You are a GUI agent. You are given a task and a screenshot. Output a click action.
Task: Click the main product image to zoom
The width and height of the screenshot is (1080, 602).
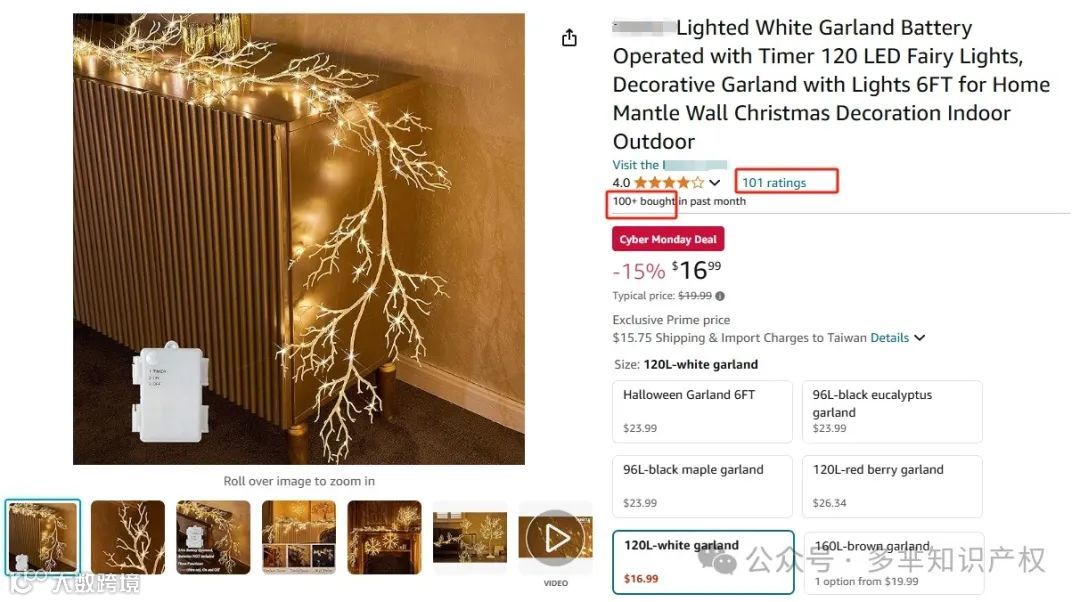pos(299,239)
